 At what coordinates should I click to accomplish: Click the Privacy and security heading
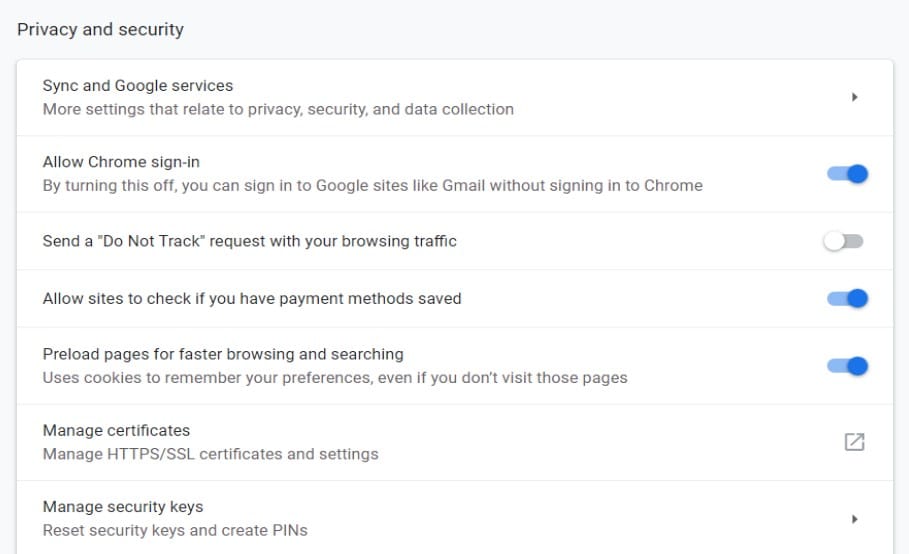click(100, 29)
